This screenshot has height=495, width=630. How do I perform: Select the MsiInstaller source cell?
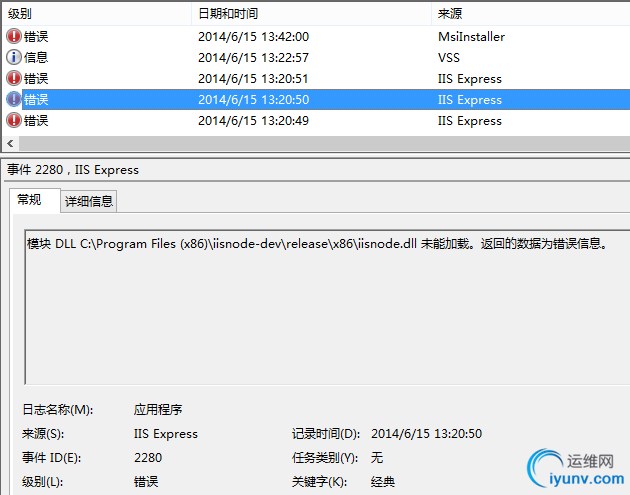point(471,37)
